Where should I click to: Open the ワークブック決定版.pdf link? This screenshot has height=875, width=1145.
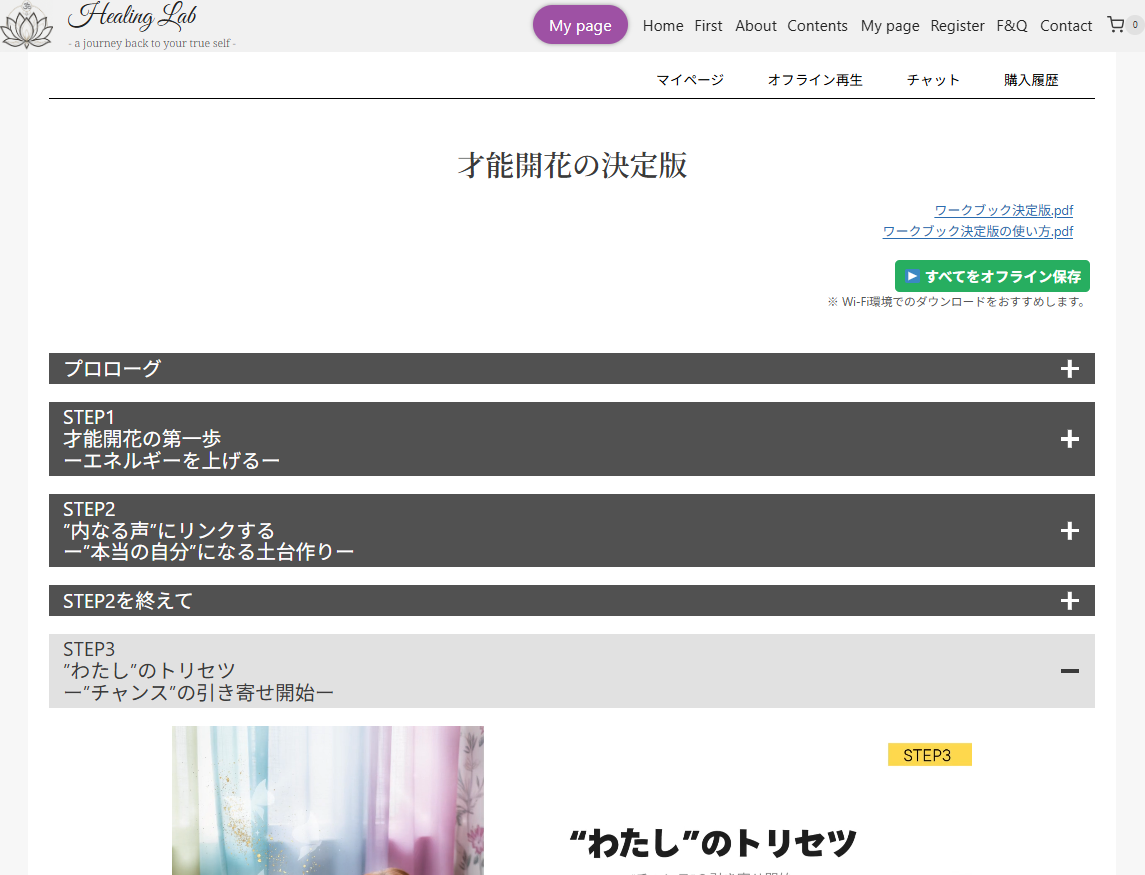coord(1003,210)
